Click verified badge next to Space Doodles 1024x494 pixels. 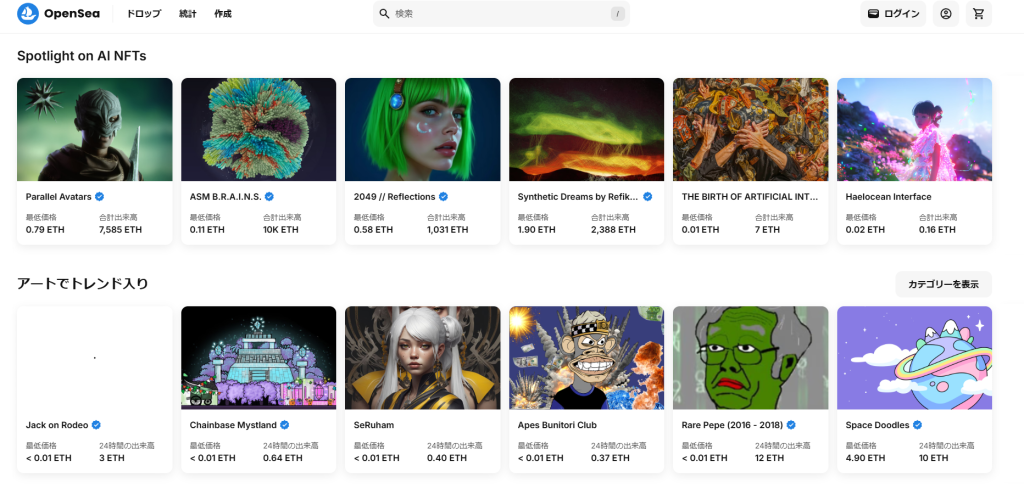[915, 425]
